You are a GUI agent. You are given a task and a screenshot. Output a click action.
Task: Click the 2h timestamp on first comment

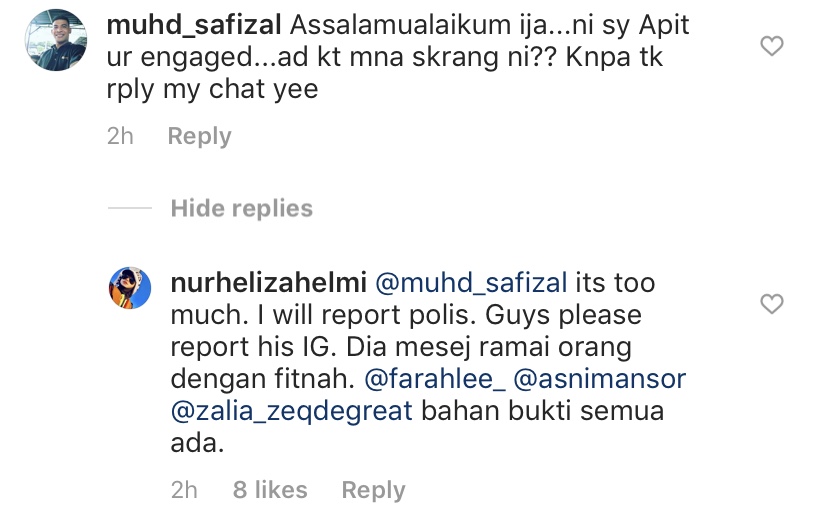click(x=120, y=136)
